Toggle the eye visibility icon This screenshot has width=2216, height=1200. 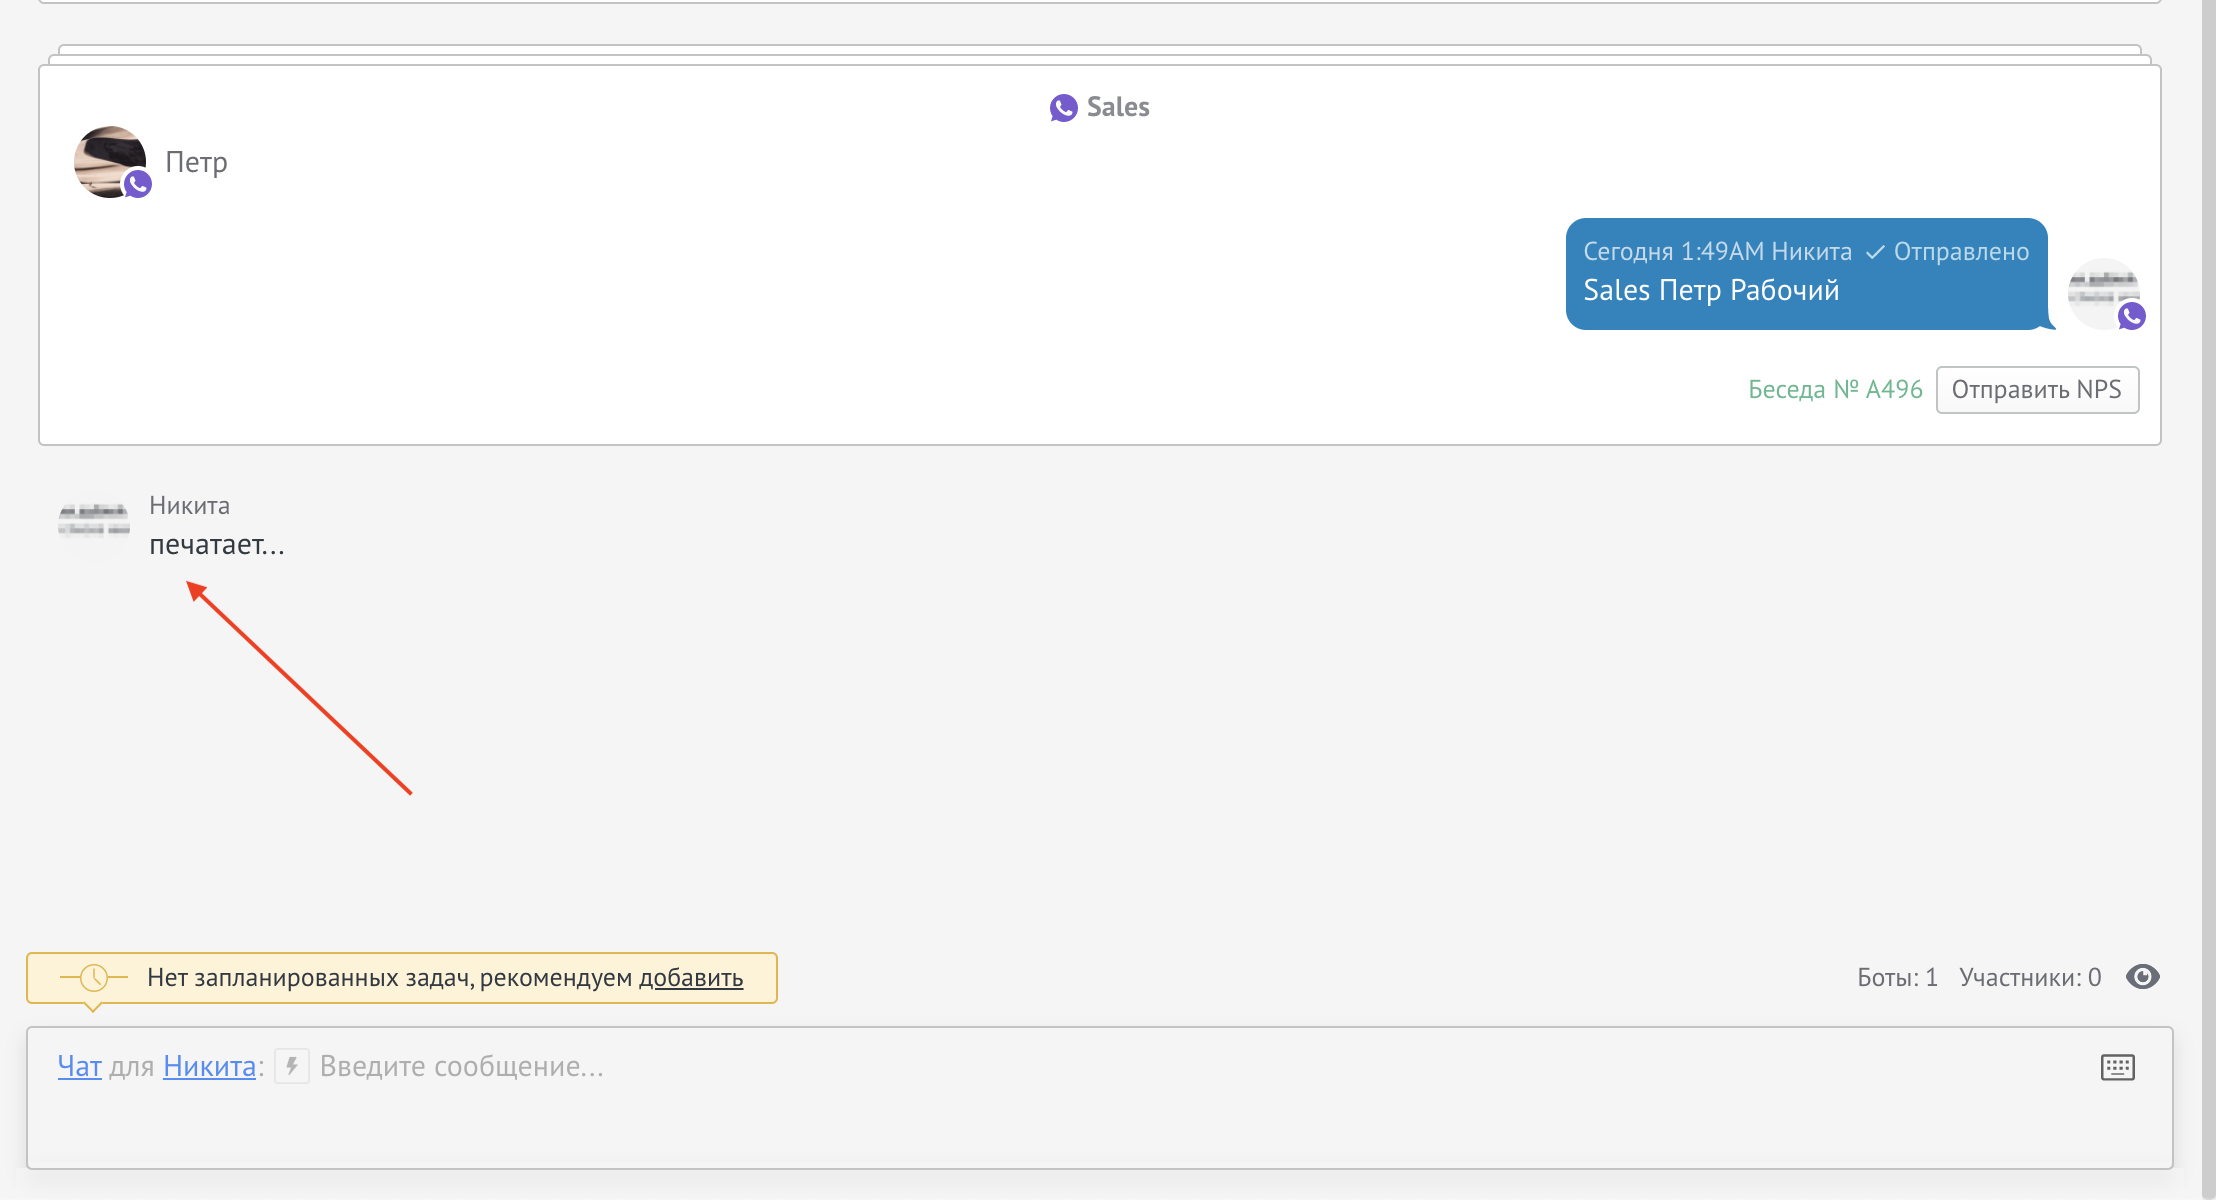[2143, 977]
